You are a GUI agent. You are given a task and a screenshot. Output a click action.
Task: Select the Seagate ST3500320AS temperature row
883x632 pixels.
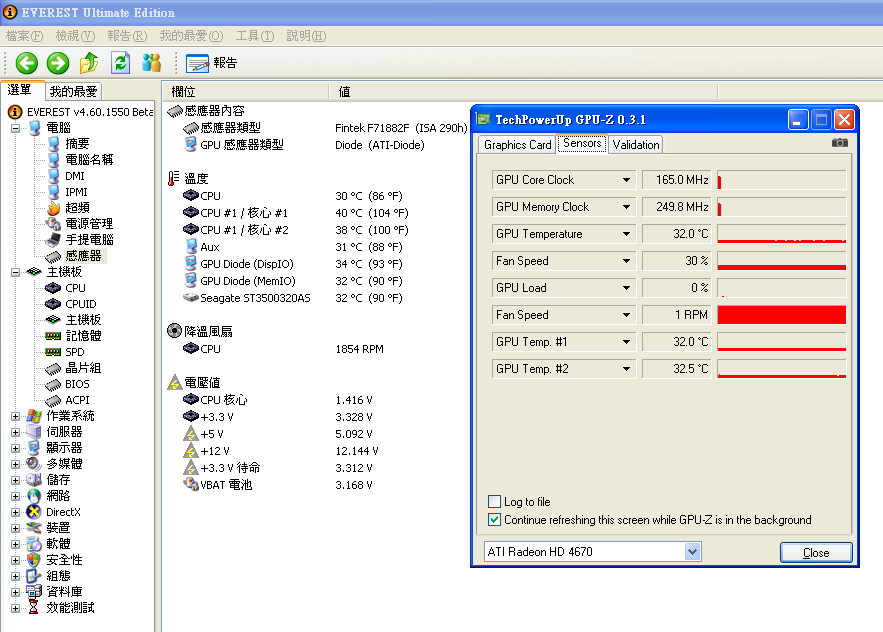pyautogui.click(x=293, y=298)
